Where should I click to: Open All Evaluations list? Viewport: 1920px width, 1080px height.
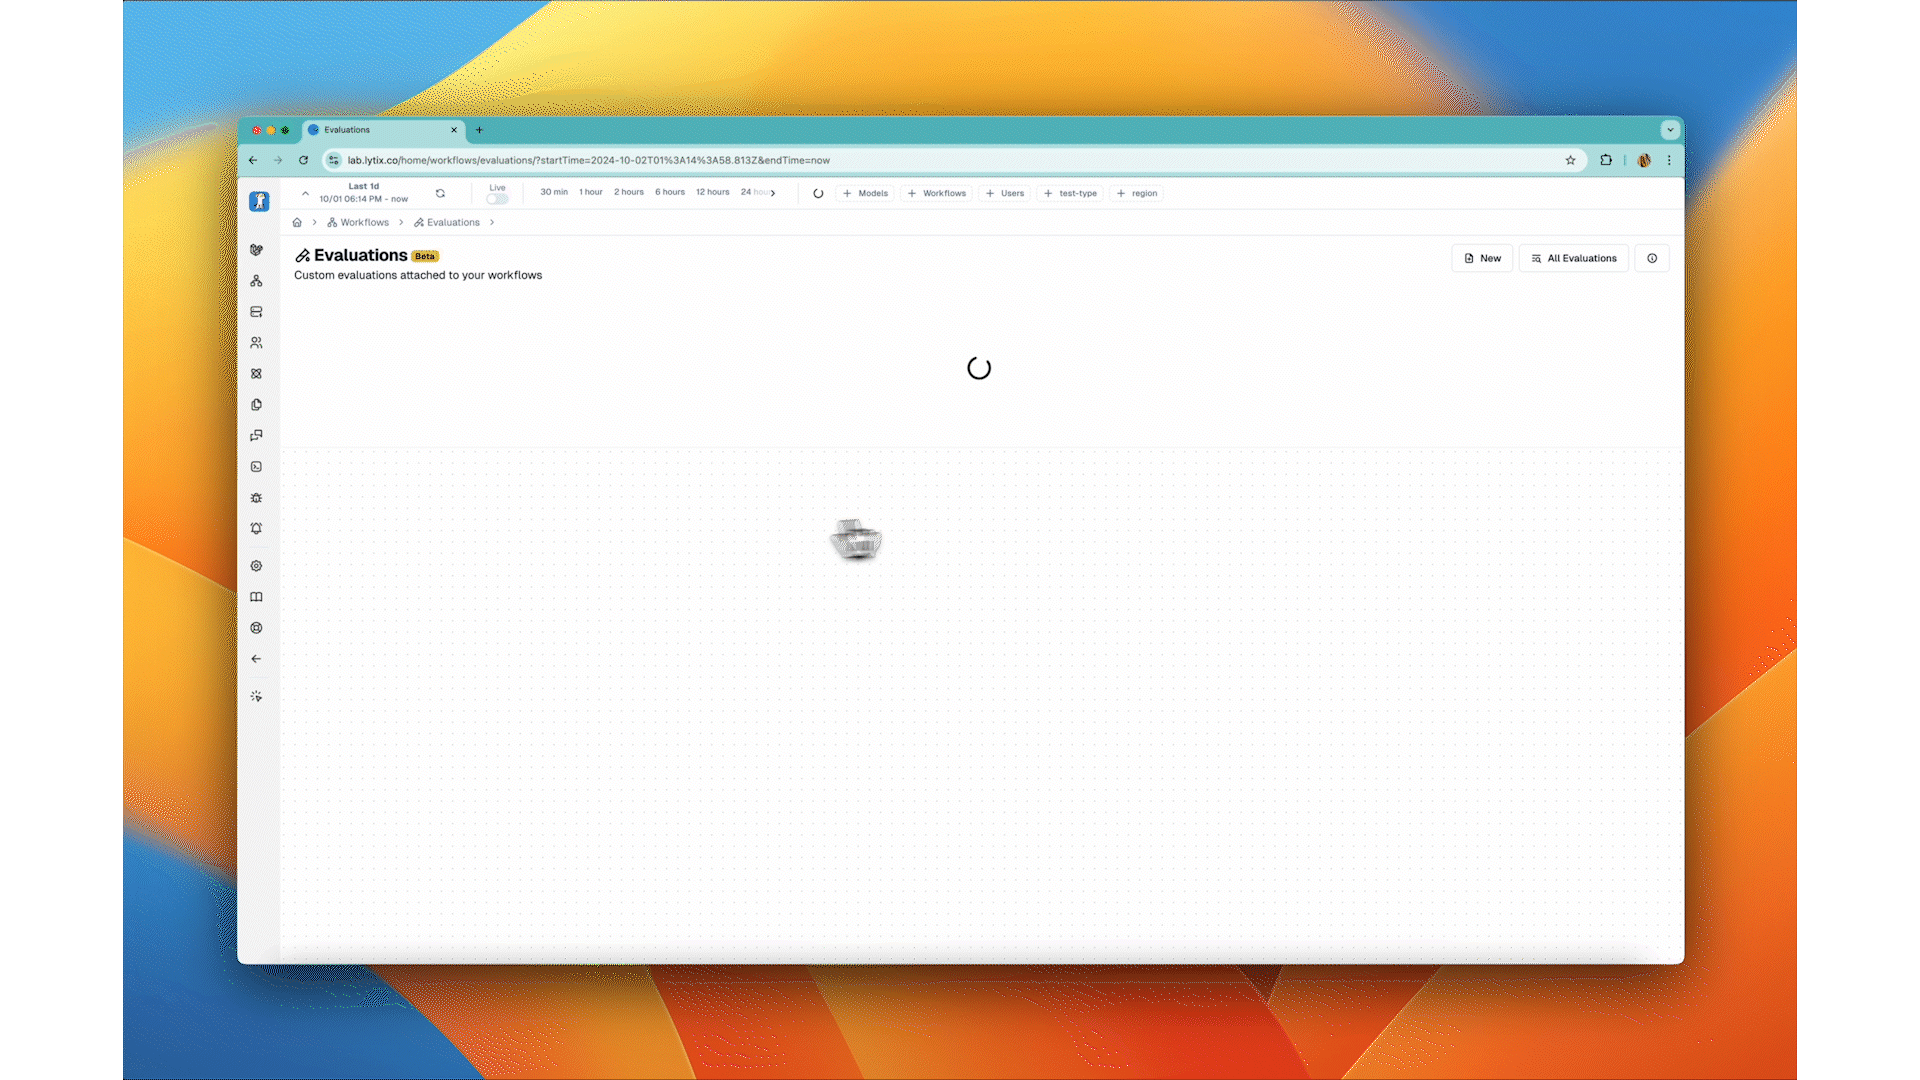point(1574,258)
